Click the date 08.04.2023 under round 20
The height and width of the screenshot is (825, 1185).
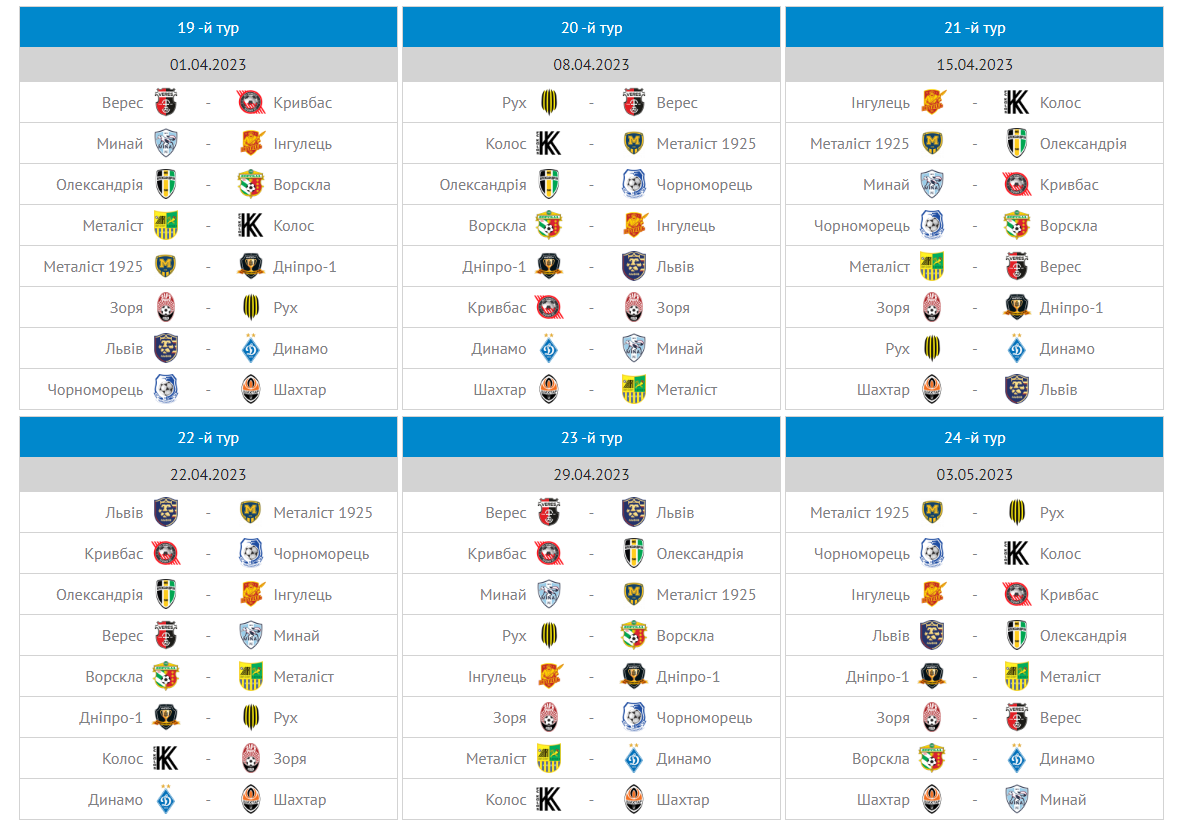coord(591,65)
